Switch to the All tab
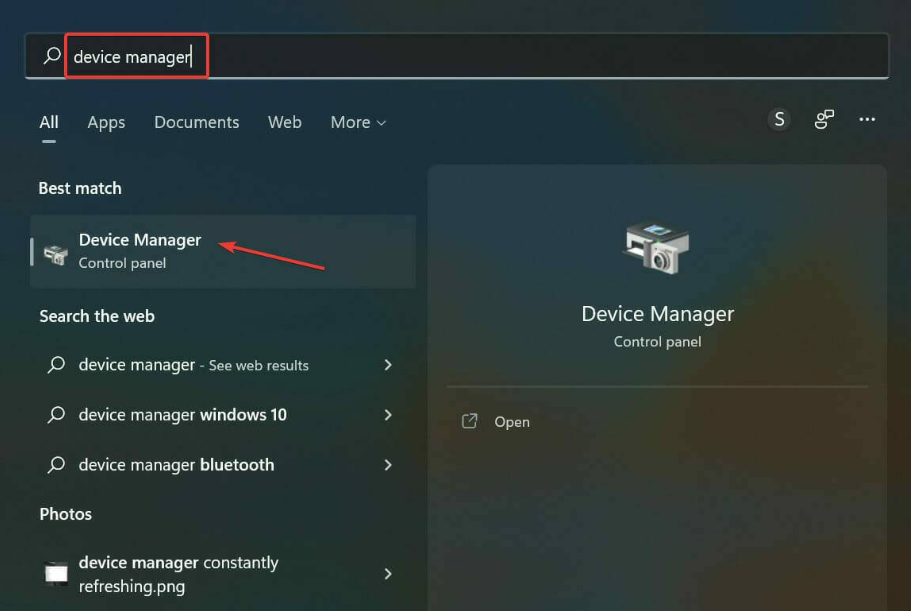The image size is (914, 611). (x=49, y=122)
